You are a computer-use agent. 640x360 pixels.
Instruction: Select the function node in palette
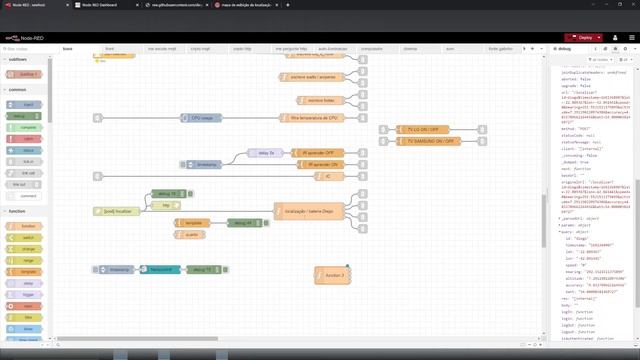[24, 226]
